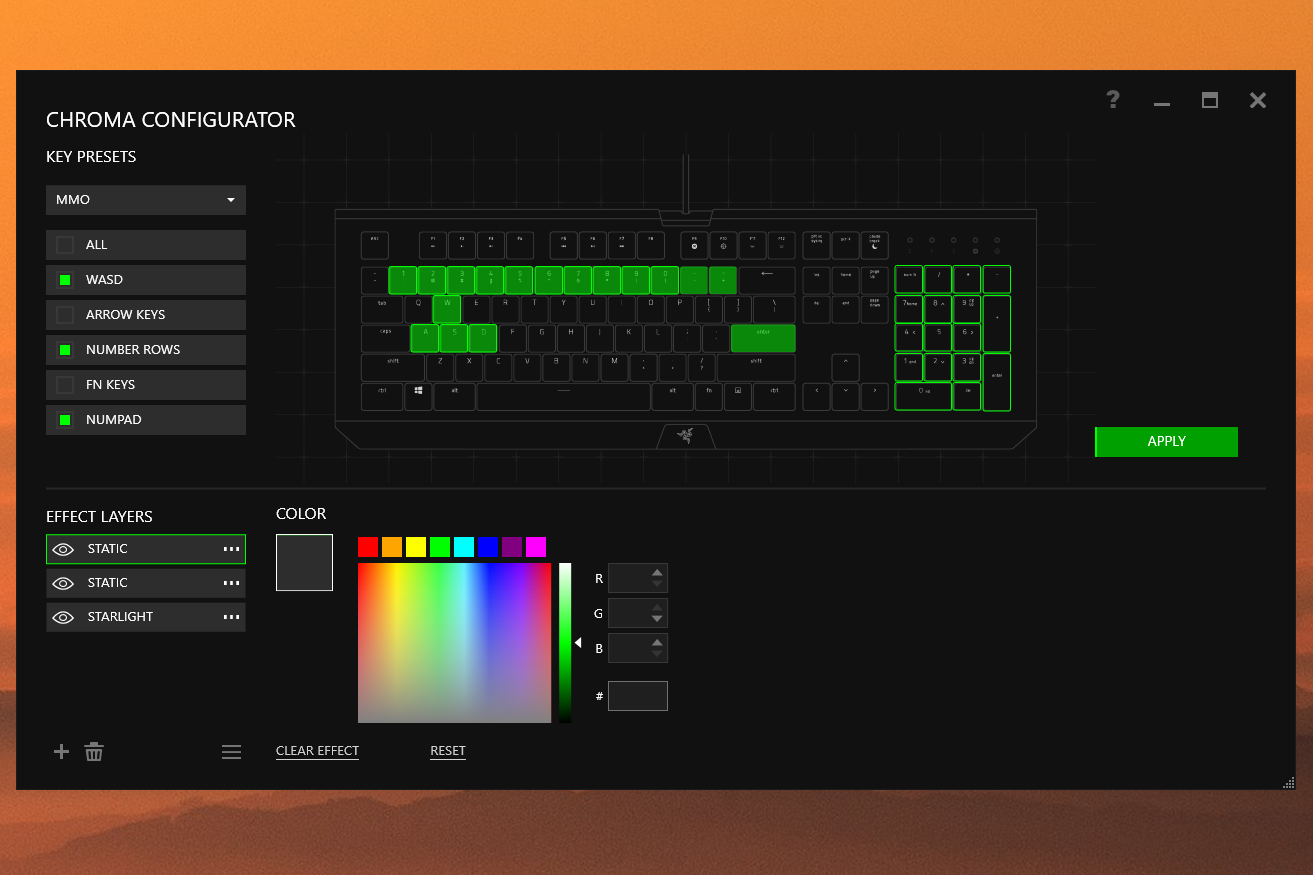Decrease the B value with down arrow
Viewport: 1313px width, 875px height.
pos(657,654)
